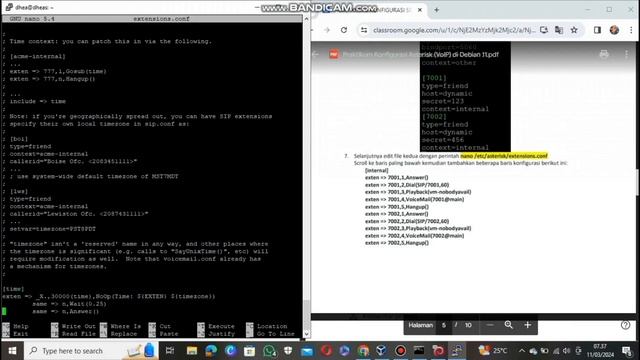Click the taskbar search box
The width and height of the screenshot is (640, 360).
(91, 351)
